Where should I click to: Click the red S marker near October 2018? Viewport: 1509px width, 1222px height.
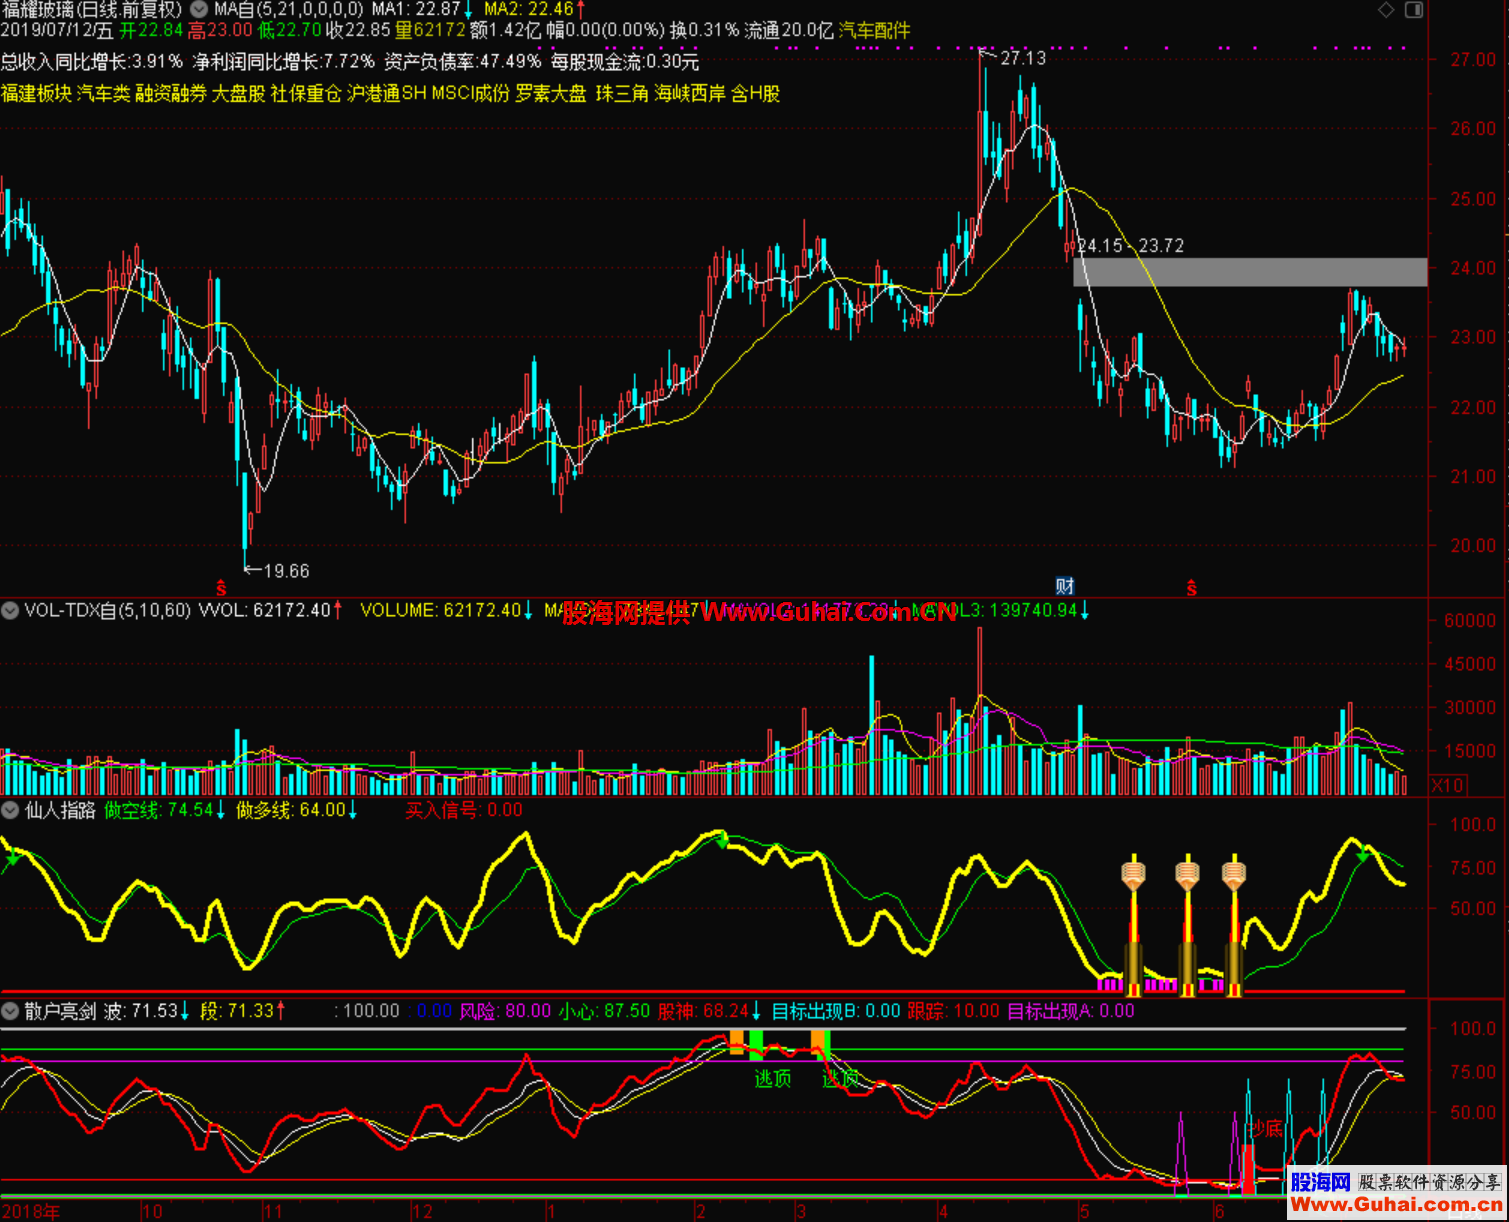221,588
